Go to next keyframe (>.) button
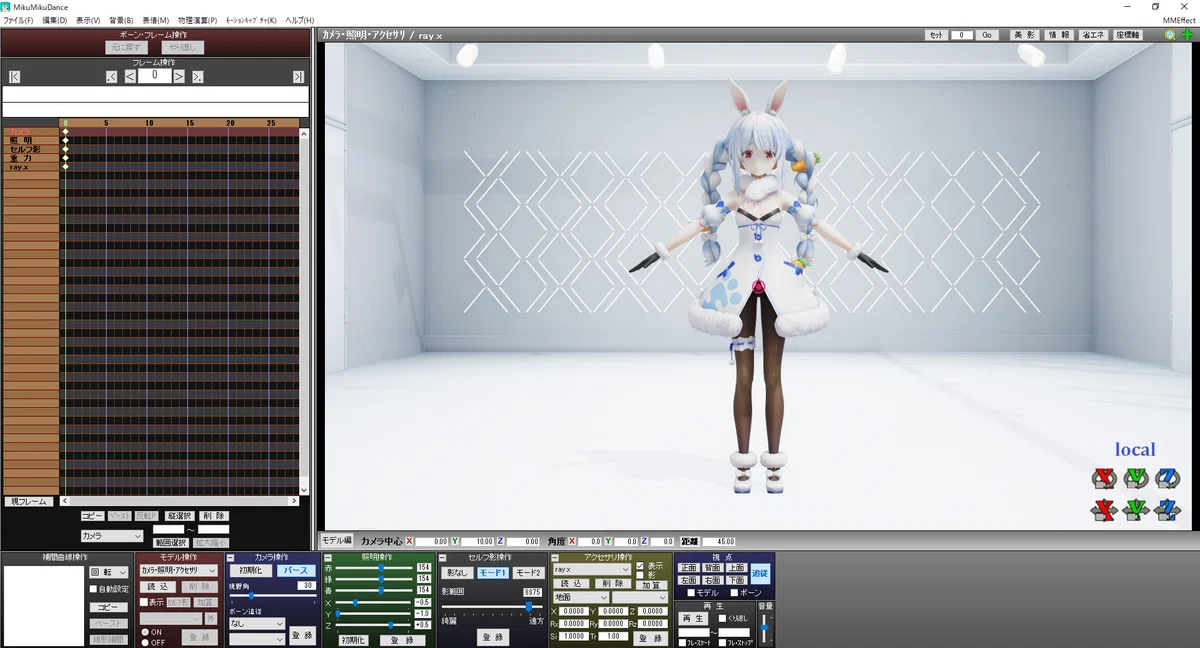The height and width of the screenshot is (648, 1200). pos(198,76)
